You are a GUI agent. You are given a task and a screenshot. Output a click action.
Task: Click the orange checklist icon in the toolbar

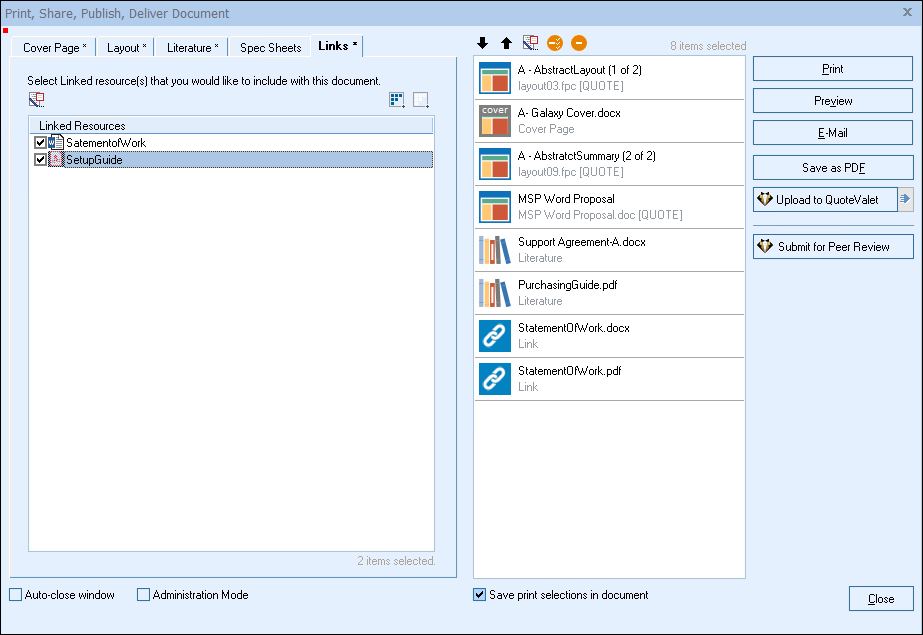click(555, 43)
